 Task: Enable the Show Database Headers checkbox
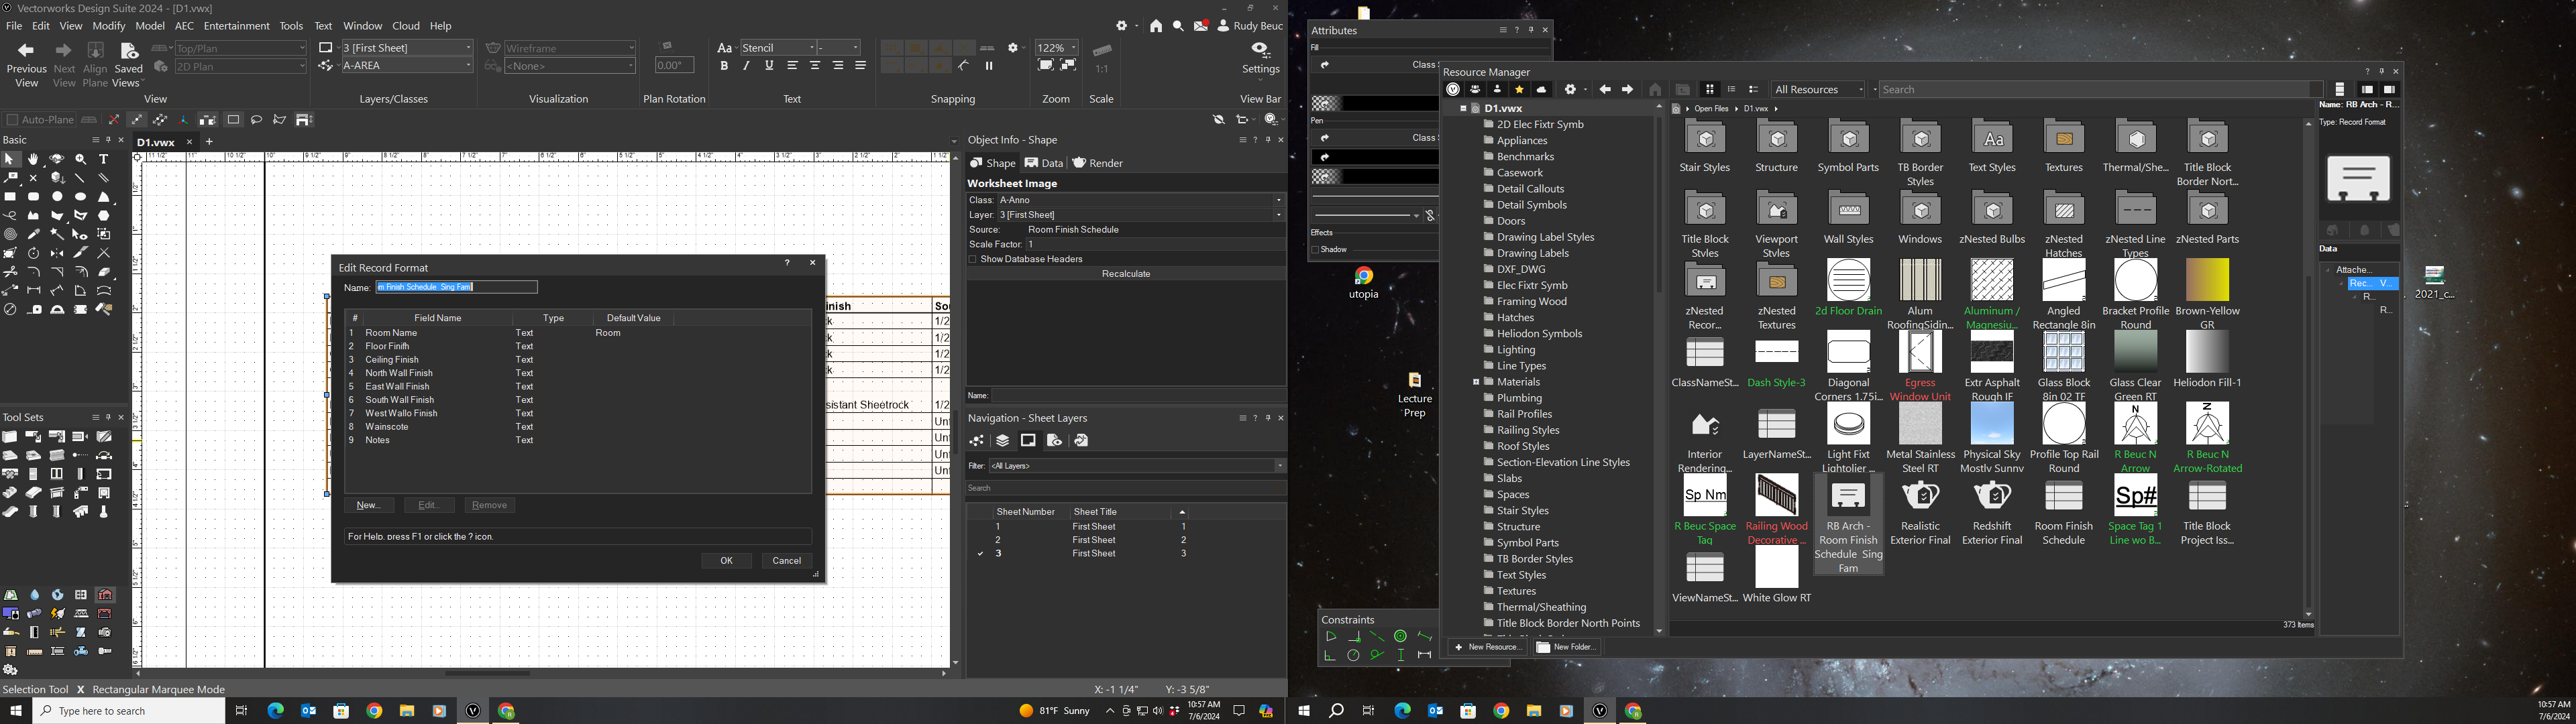coord(972,258)
